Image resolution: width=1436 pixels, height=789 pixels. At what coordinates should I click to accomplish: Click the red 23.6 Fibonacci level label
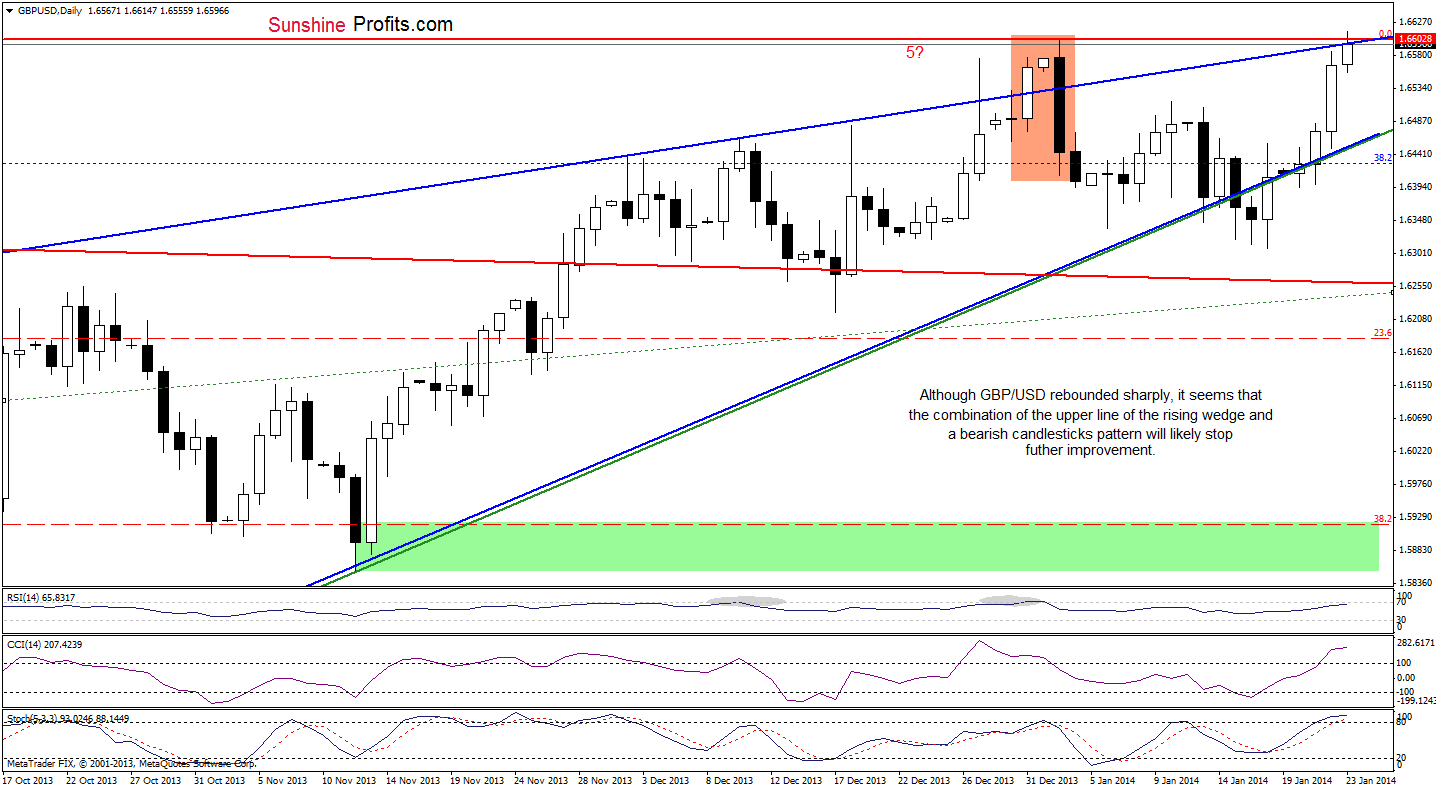(1383, 333)
